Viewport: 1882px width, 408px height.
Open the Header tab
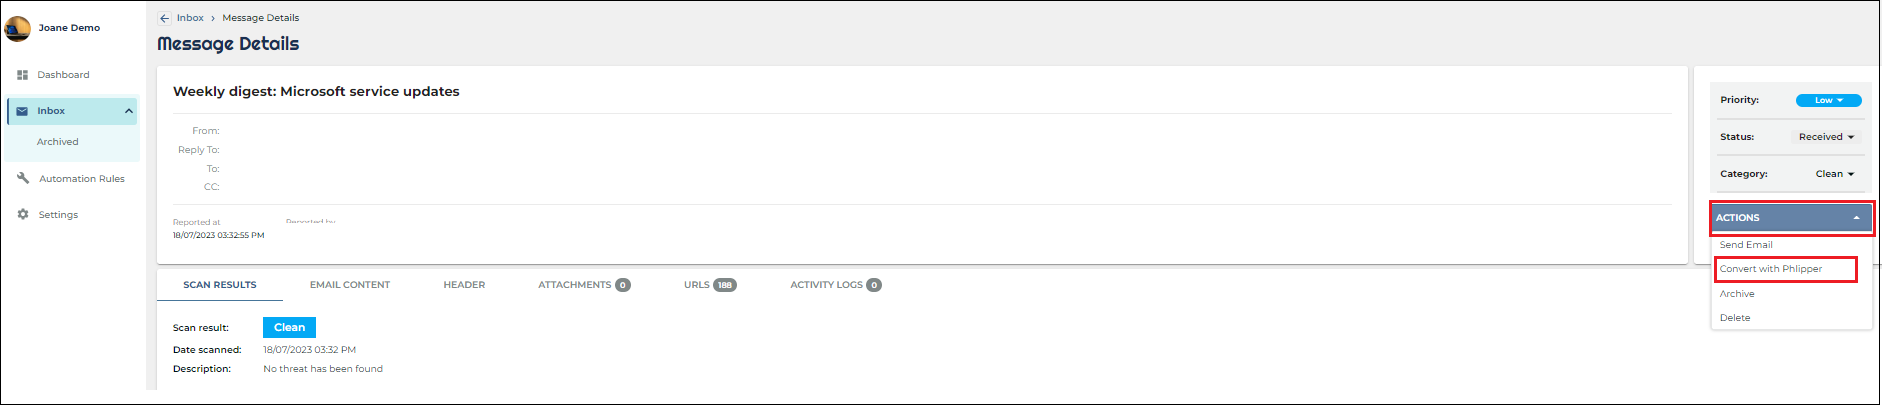[464, 285]
